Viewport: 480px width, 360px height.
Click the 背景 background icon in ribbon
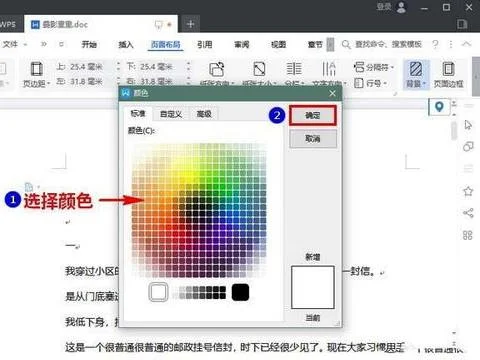click(x=415, y=69)
